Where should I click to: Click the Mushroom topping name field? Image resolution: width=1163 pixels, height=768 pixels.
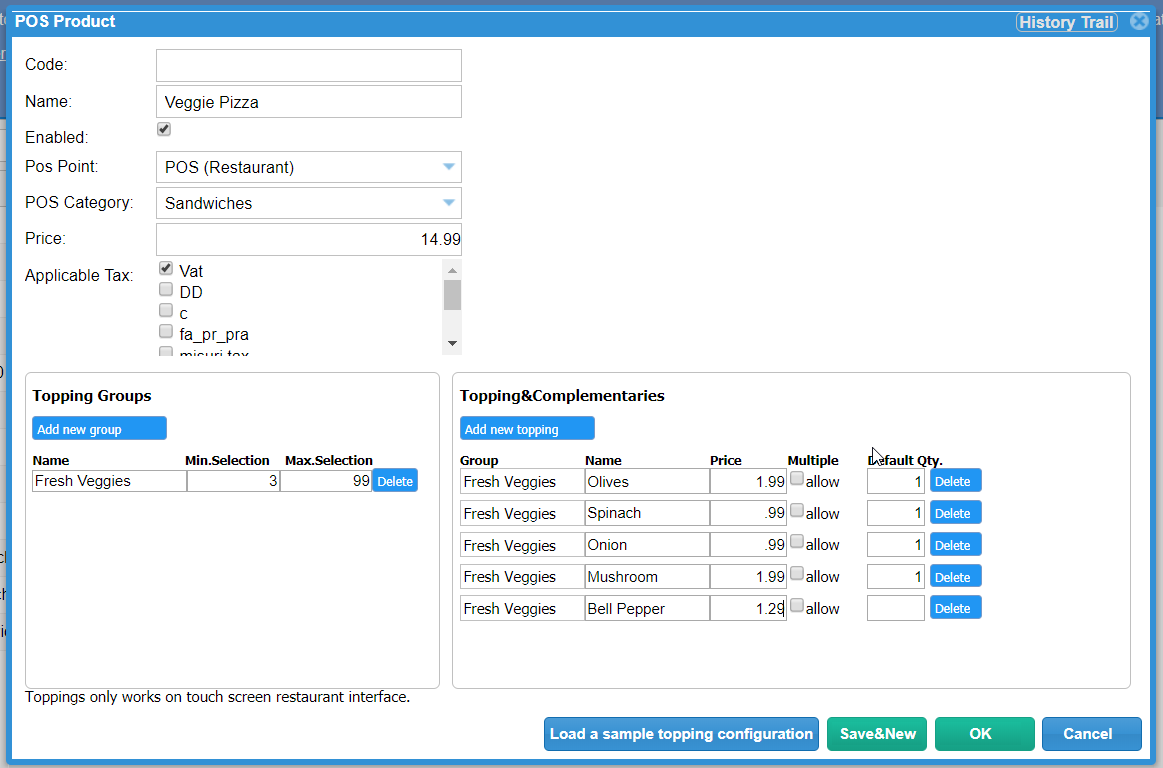coord(647,577)
